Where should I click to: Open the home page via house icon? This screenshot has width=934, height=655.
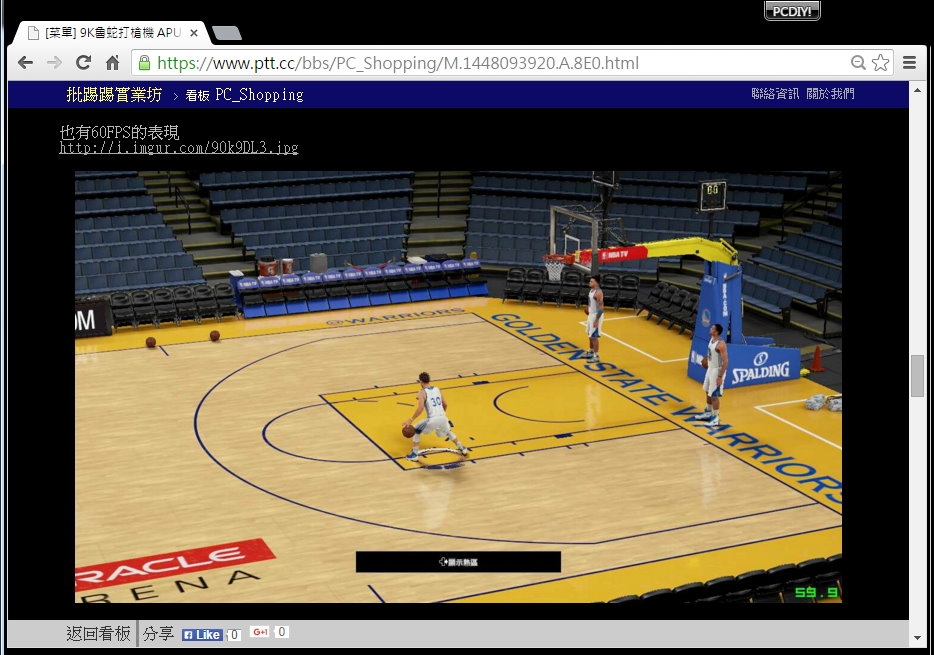click(x=113, y=63)
